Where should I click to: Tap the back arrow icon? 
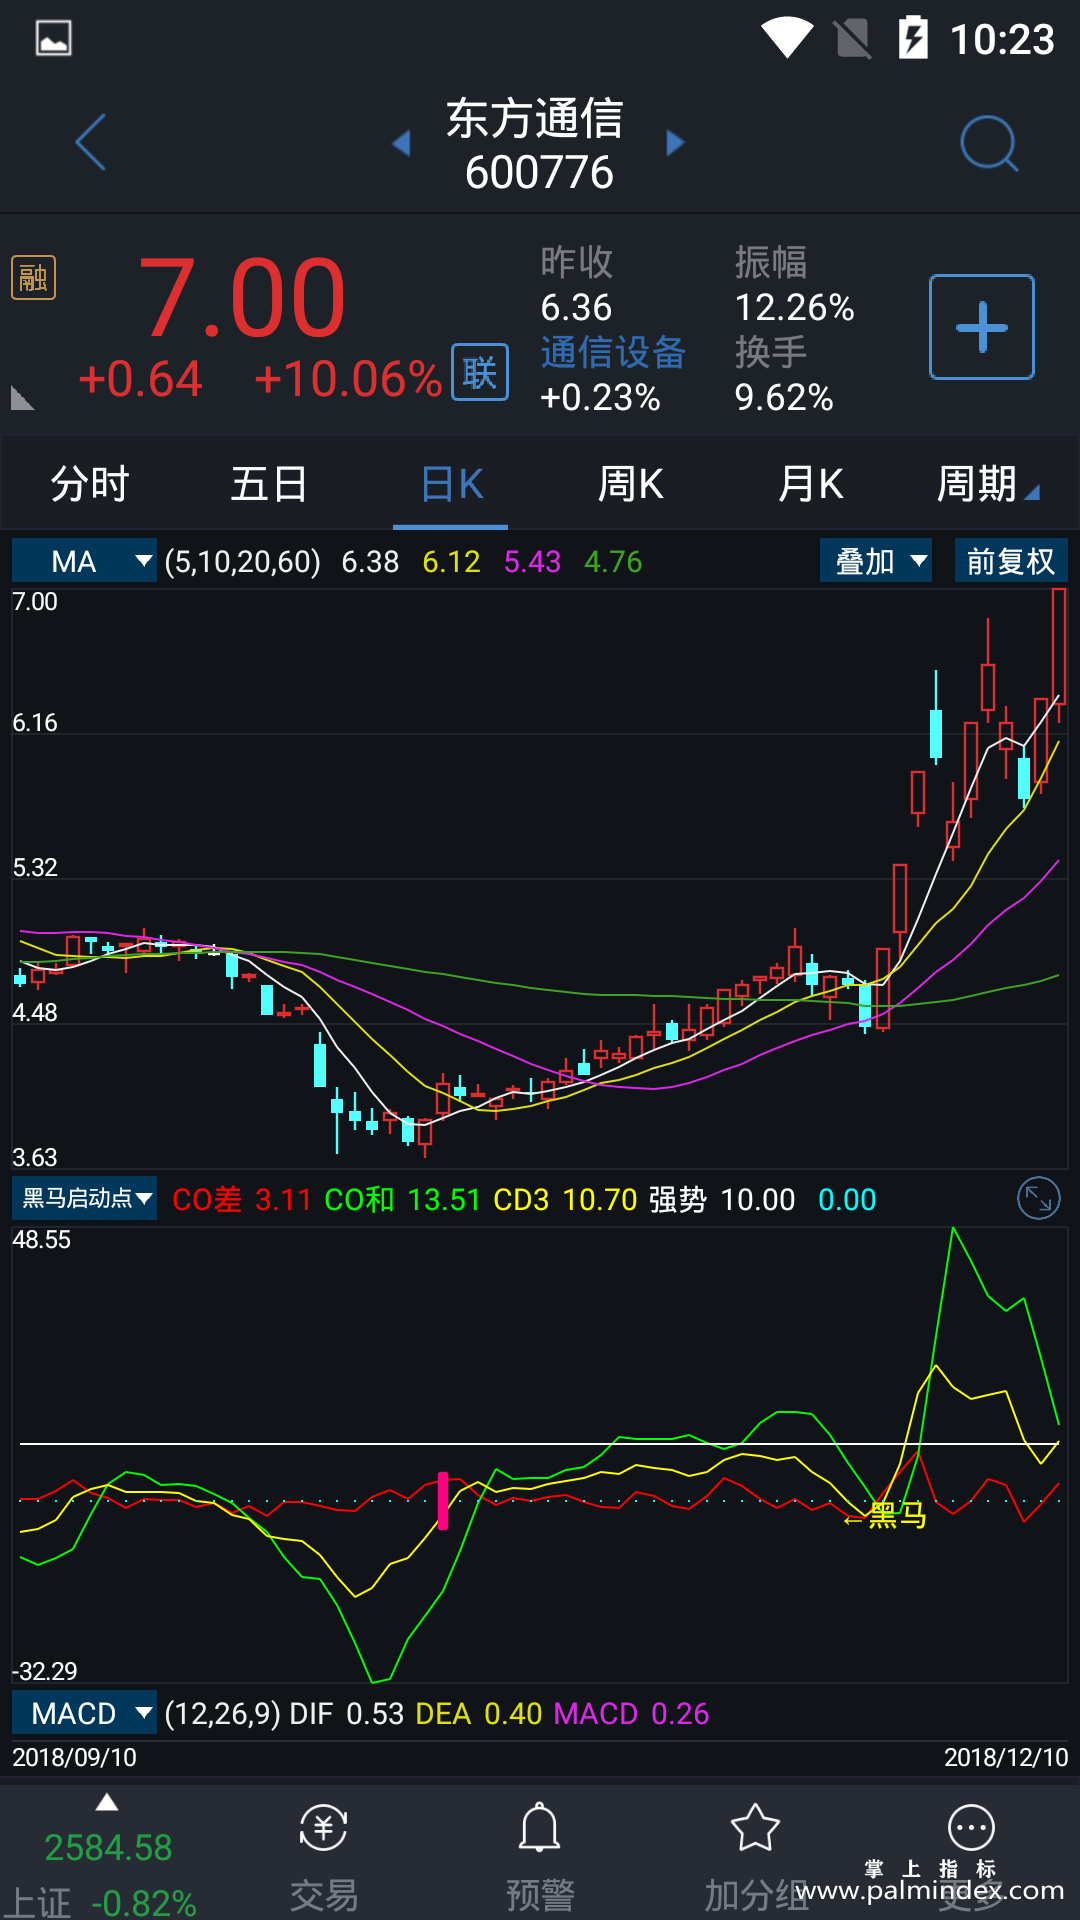tap(91, 142)
